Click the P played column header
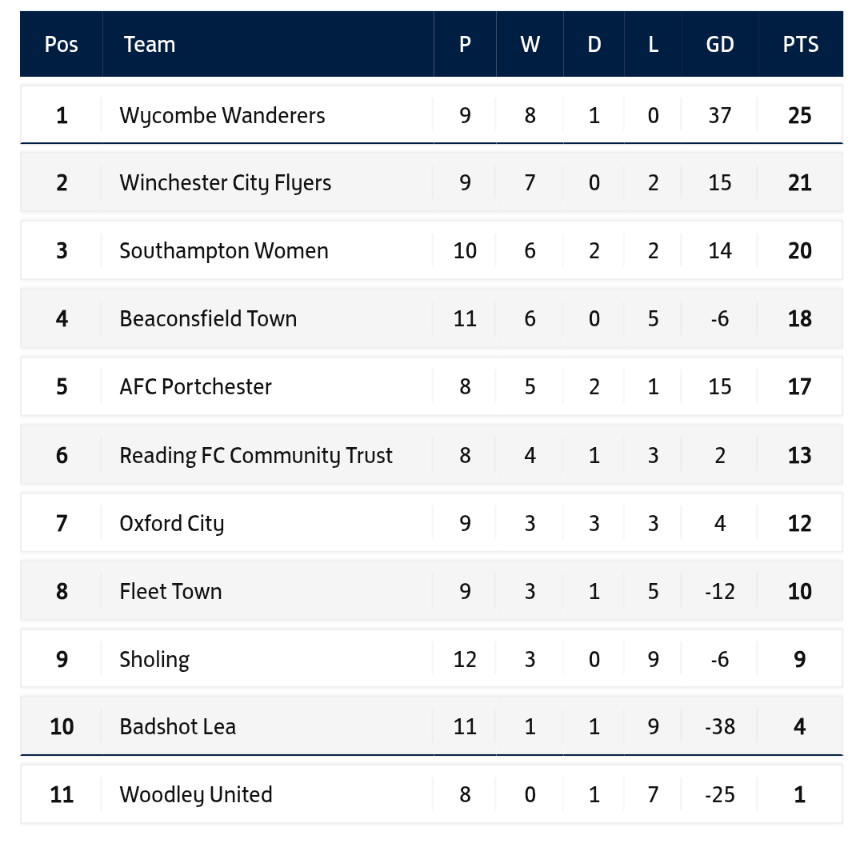This screenshot has height=842, width=863. (x=465, y=44)
